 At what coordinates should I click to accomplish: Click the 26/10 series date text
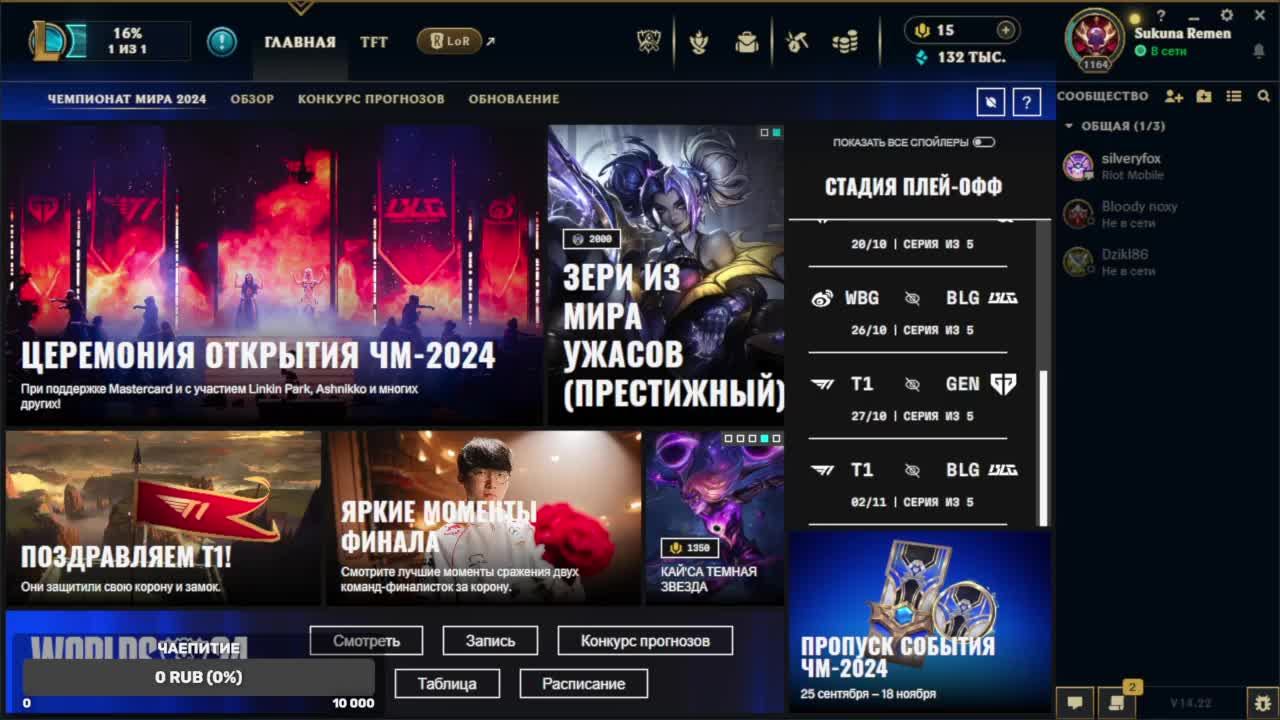[868, 330]
